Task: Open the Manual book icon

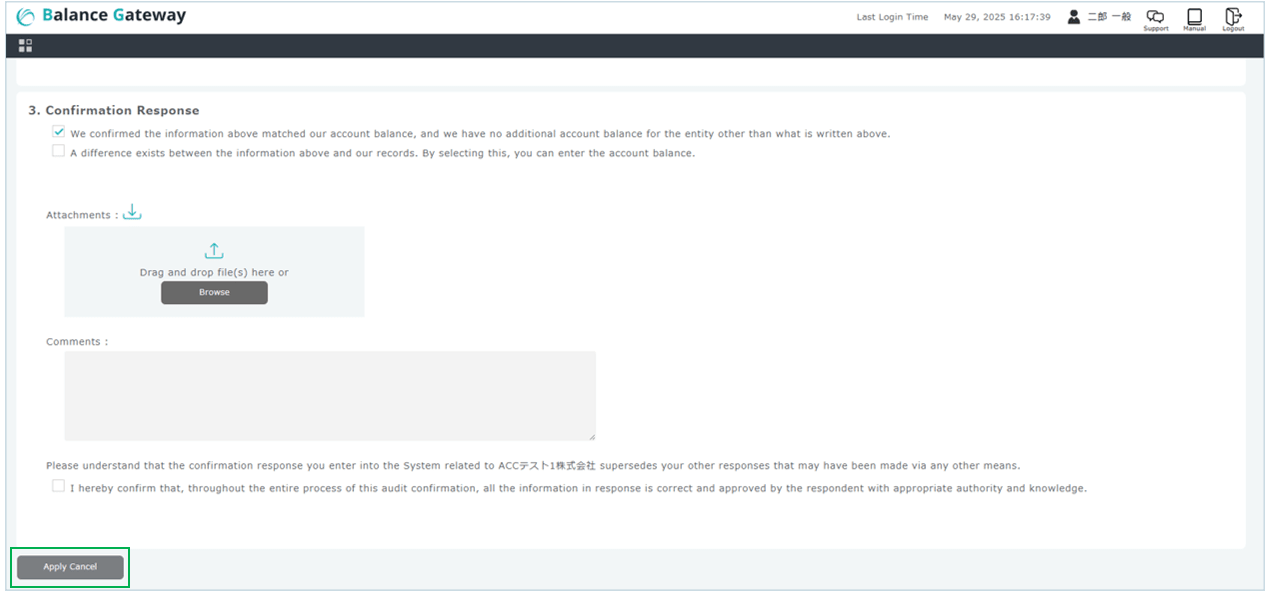Action: click(1194, 17)
